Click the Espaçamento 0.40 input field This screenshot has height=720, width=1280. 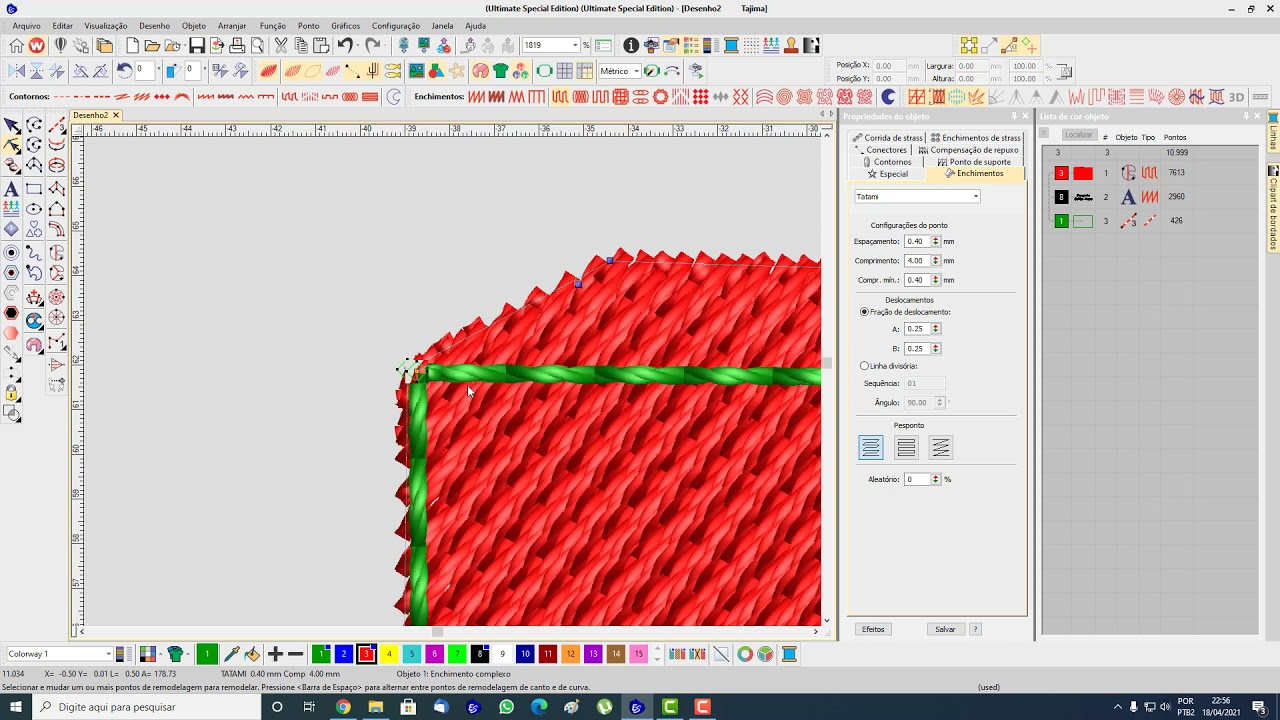tap(917, 241)
